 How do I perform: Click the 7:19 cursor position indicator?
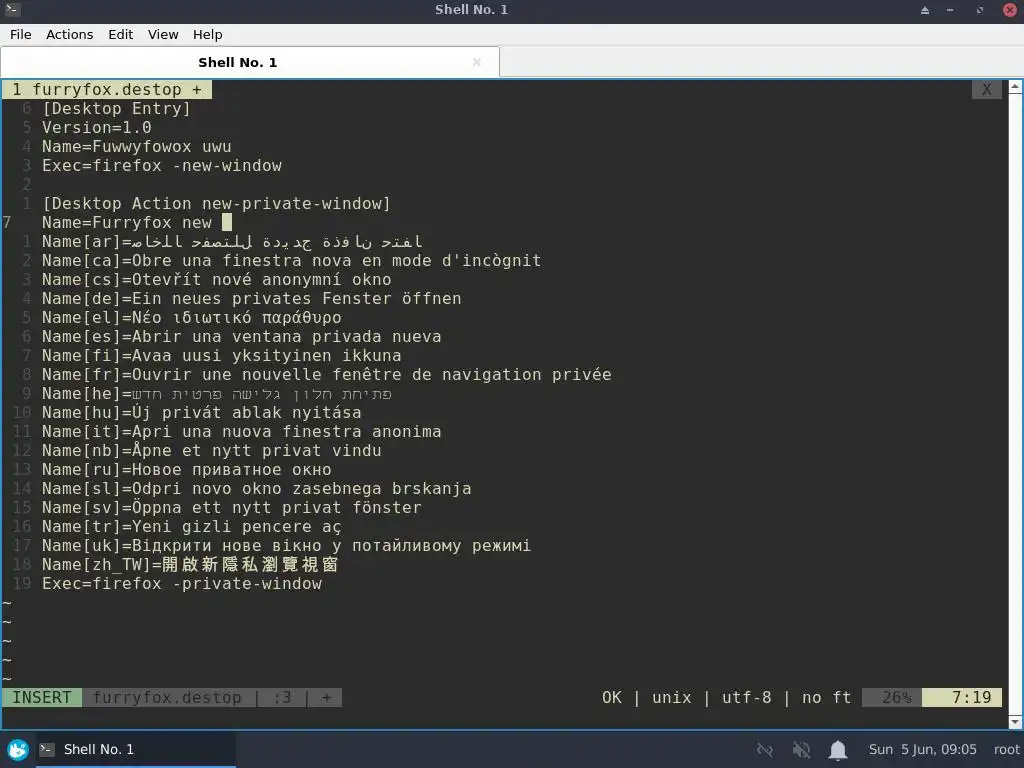pos(962,697)
